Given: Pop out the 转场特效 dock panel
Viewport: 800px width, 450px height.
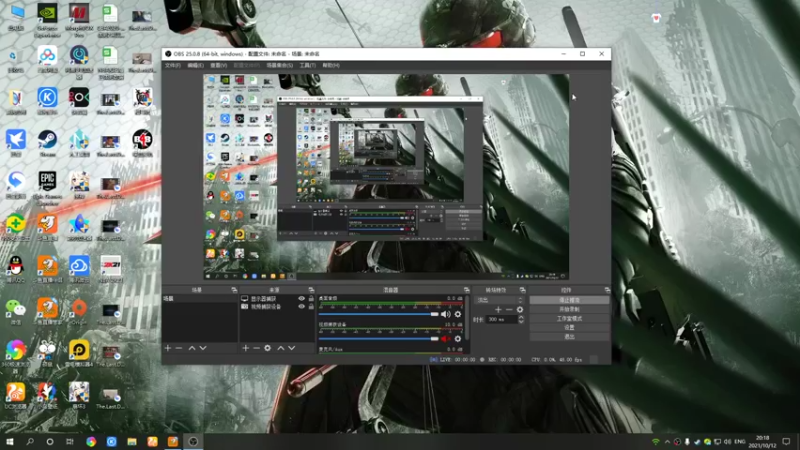Looking at the screenshot, I should tap(522, 290).
